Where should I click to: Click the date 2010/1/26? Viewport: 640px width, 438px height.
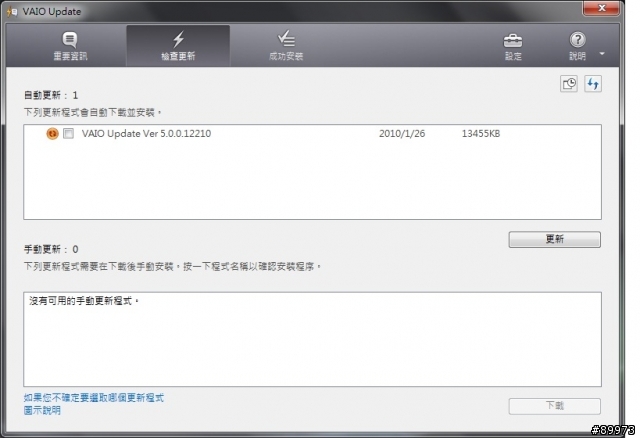402,133
